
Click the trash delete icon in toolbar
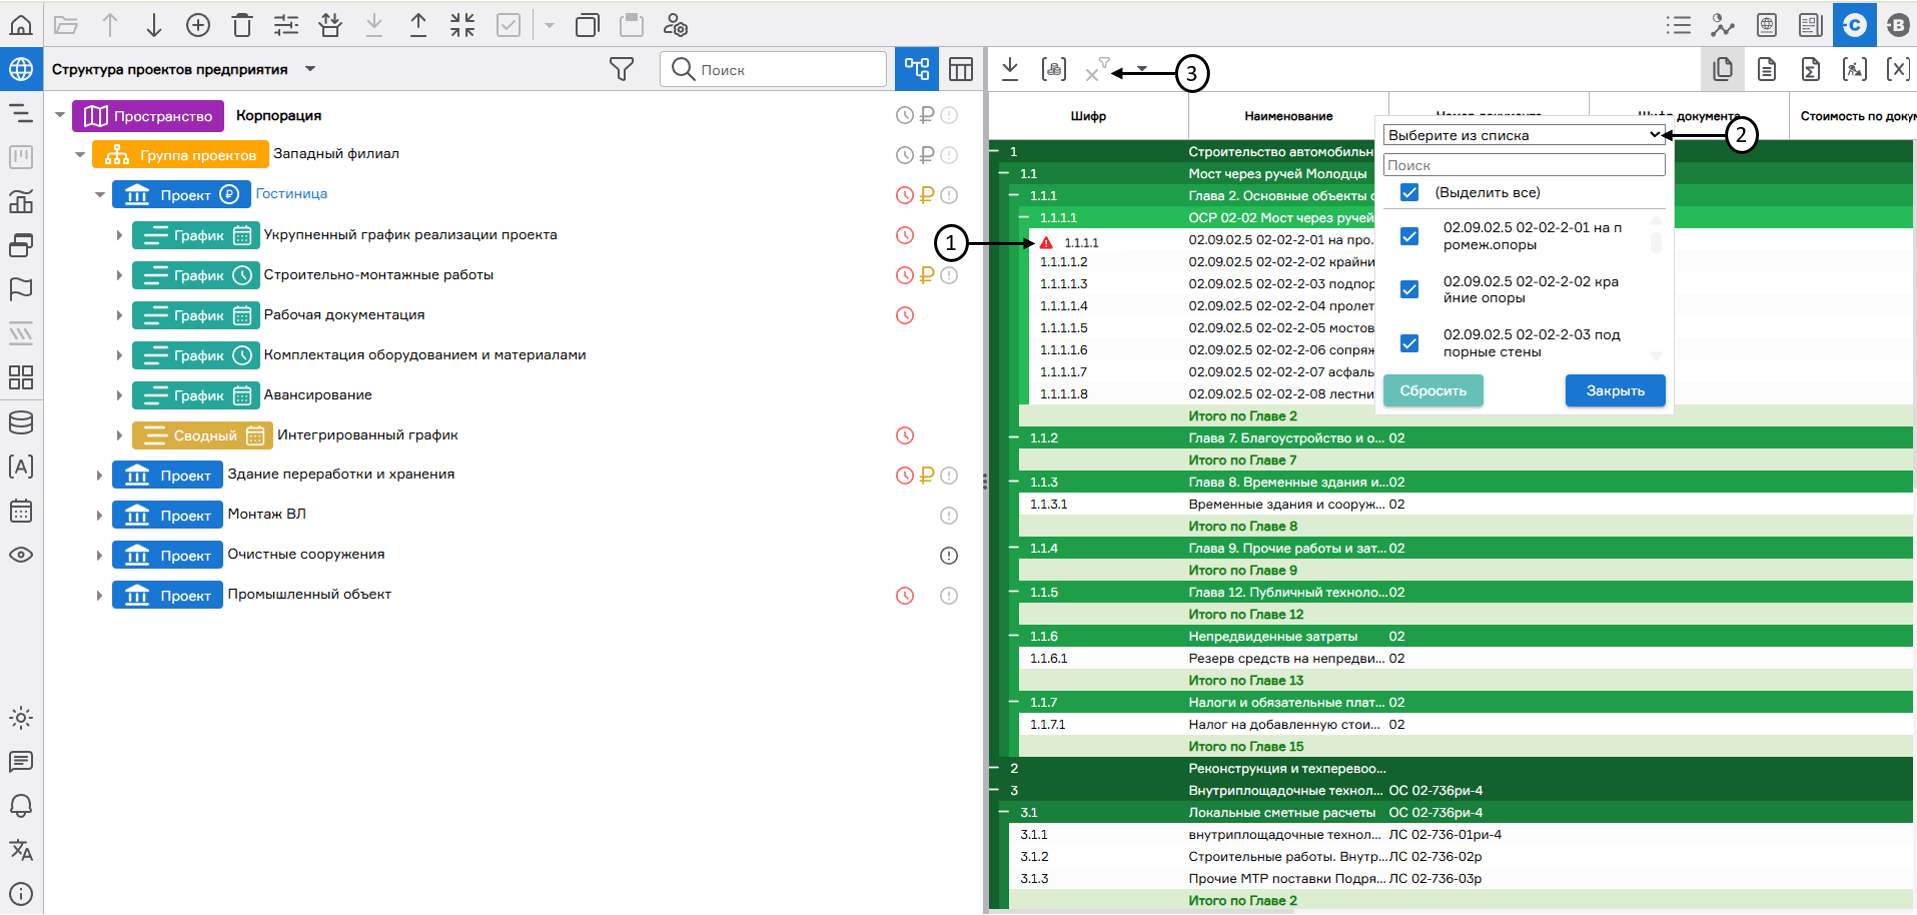coord(242,25)
